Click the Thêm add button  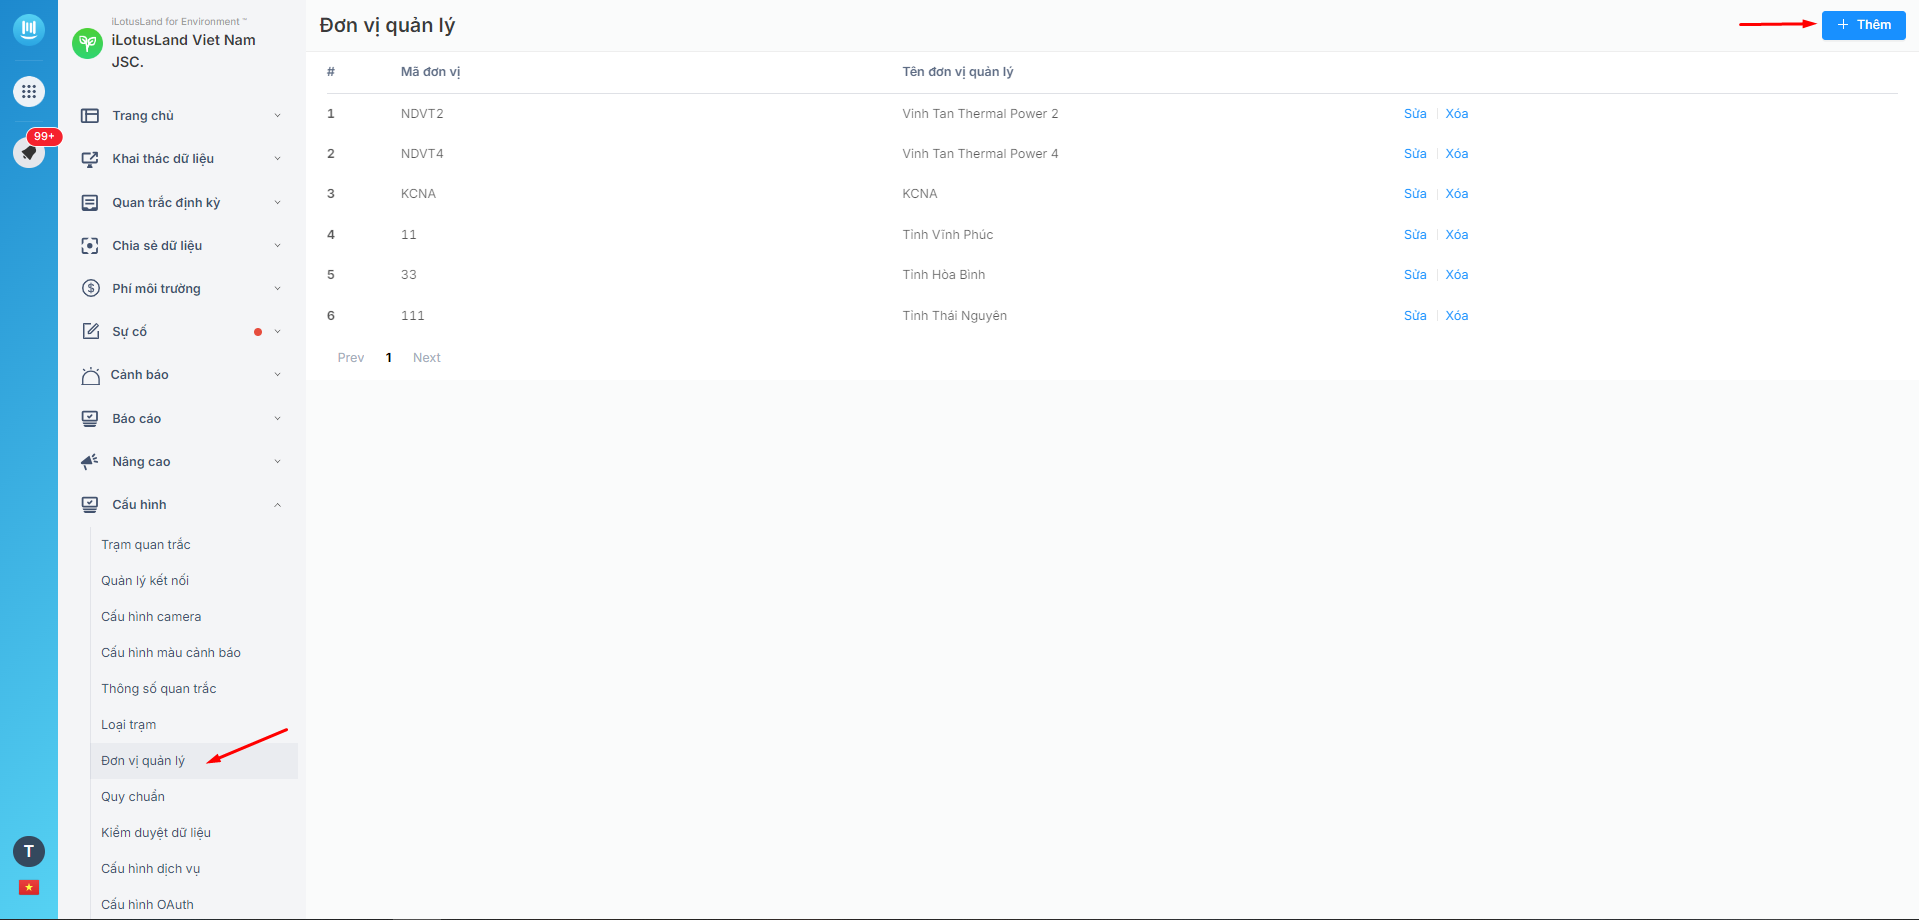coord(1863,25)
